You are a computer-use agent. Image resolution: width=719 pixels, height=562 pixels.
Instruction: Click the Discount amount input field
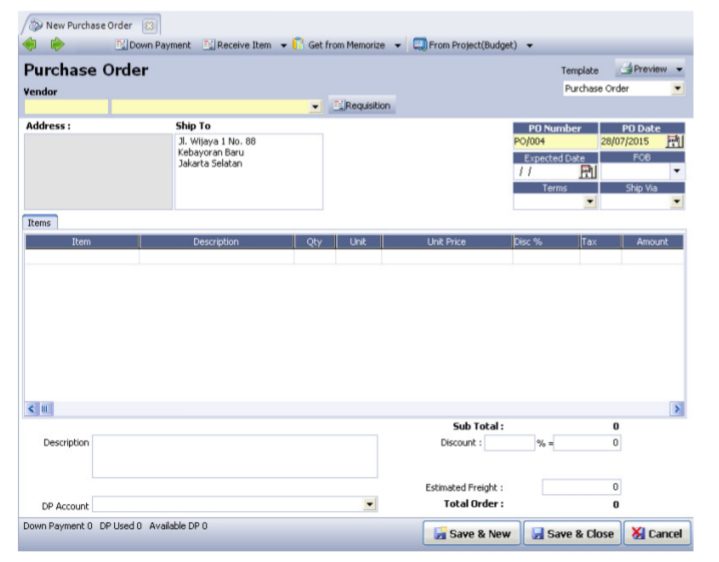pos(587,443)
